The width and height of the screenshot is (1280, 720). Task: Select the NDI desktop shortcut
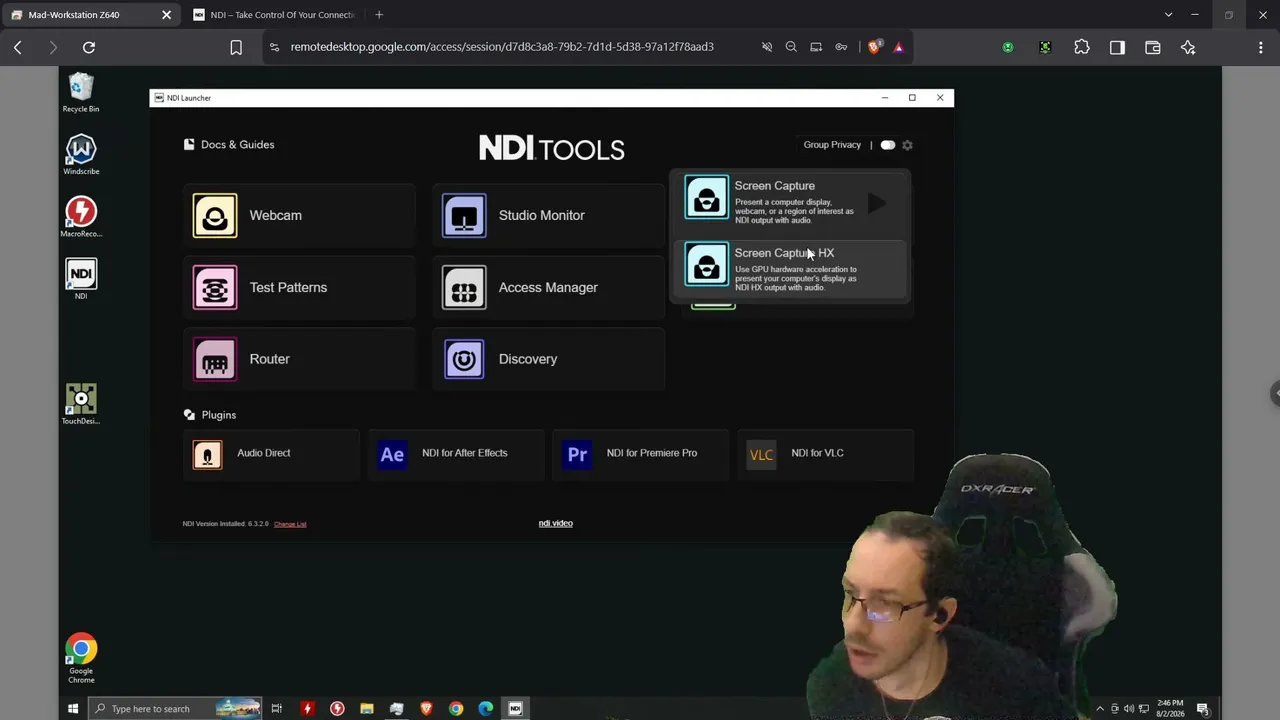coord(81,279)
